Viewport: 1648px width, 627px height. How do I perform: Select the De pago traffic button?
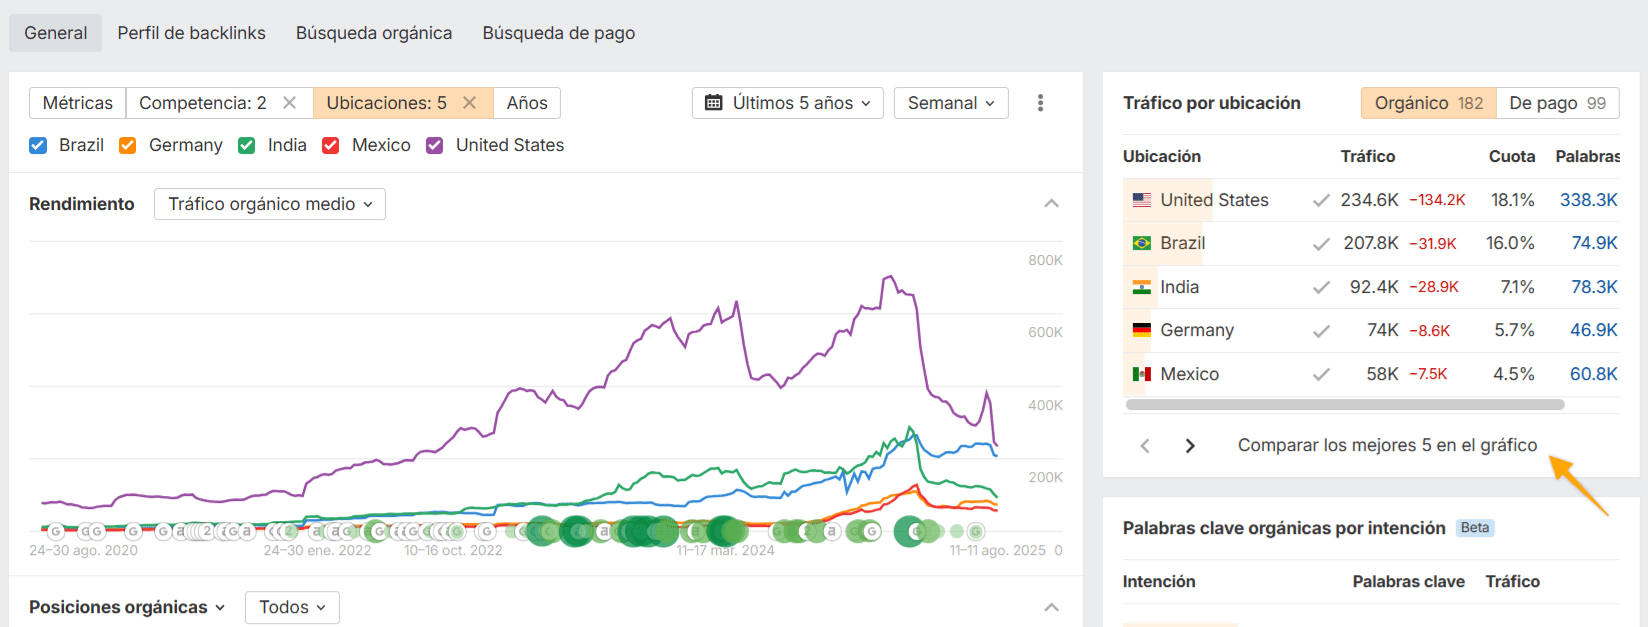click(1557, 103)
